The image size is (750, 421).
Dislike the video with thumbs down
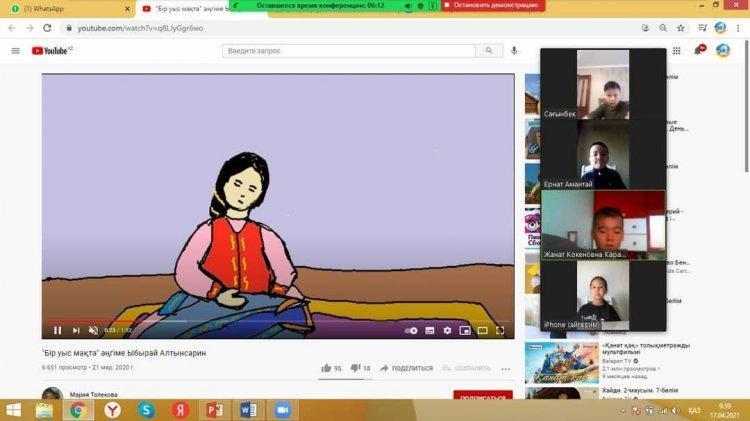coord(360,368)
